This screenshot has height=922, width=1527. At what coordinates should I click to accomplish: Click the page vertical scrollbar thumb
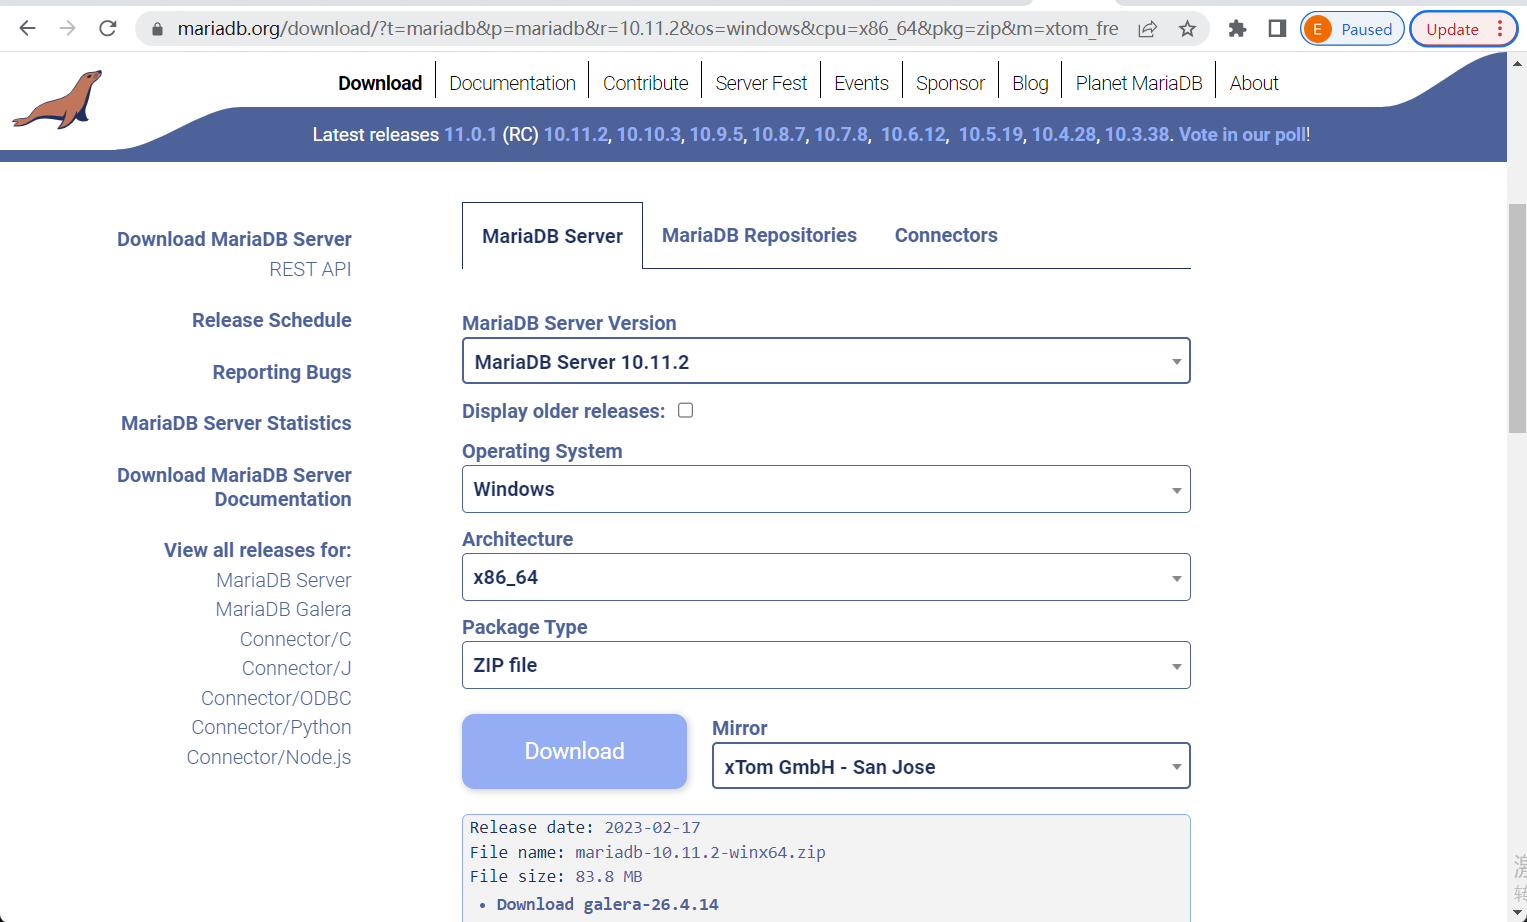click(x=1517, y=317)
